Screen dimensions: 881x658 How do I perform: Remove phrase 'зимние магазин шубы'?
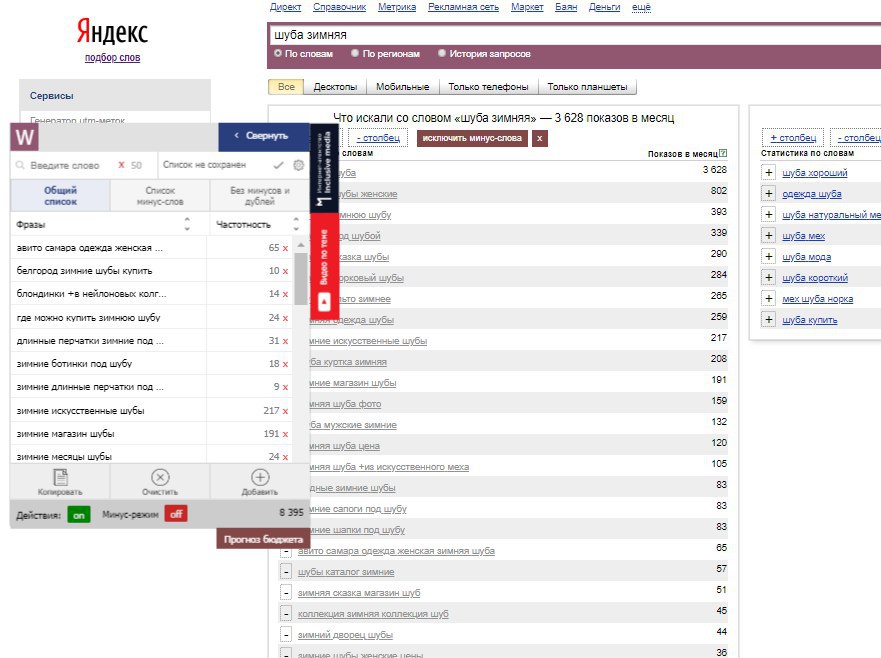point(285,434)
